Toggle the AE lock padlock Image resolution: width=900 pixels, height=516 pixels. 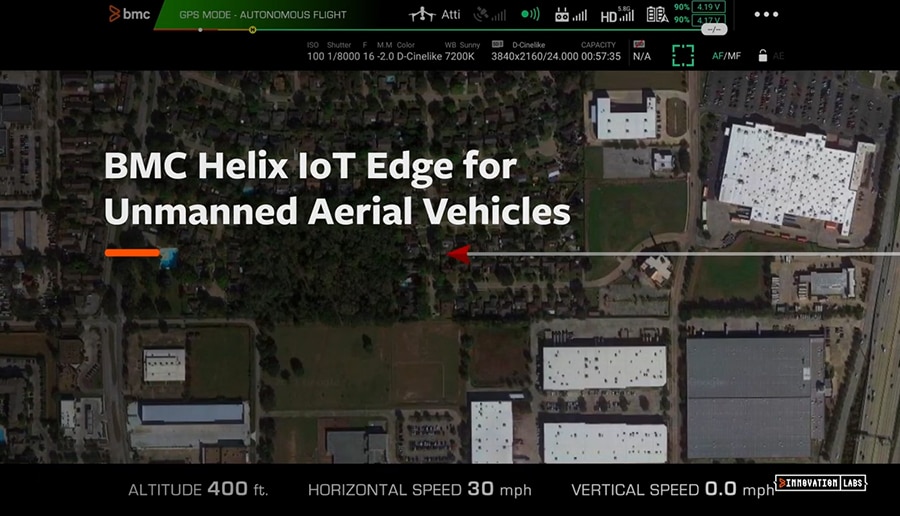pyautogui.click(x=763, y=56)
